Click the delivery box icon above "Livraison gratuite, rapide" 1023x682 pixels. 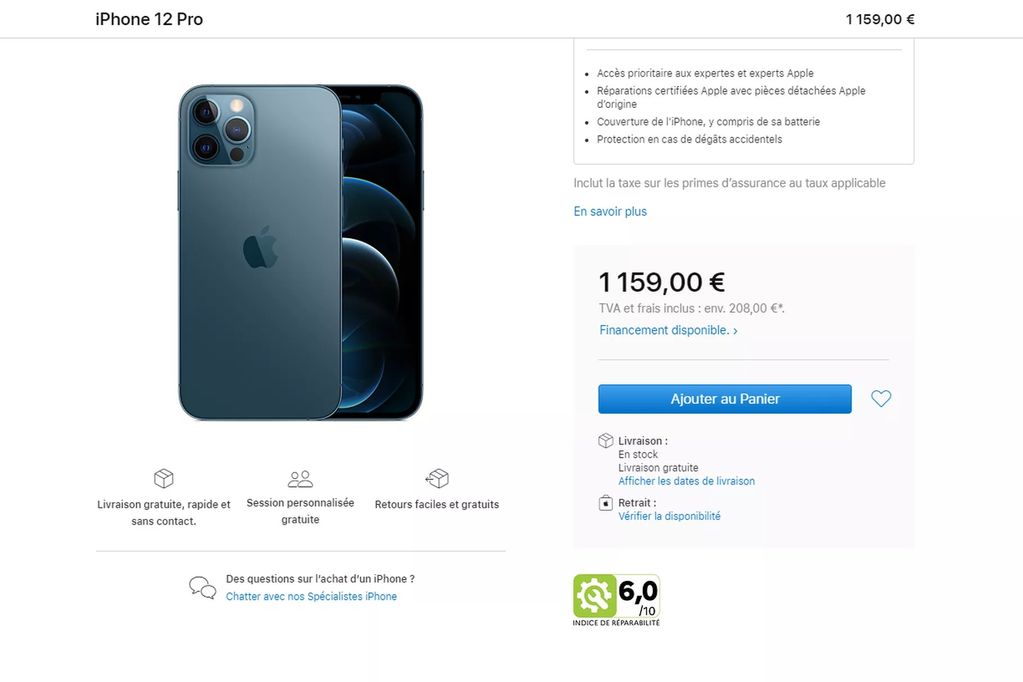click(x=163, y=479)
